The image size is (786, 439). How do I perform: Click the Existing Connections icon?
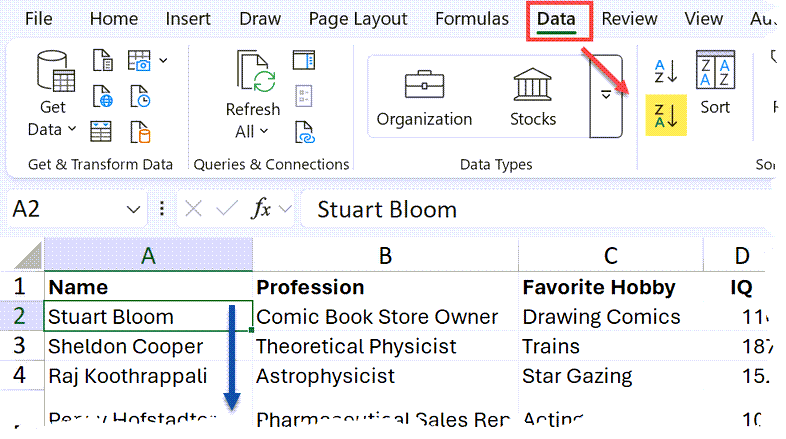click(140, 132)
